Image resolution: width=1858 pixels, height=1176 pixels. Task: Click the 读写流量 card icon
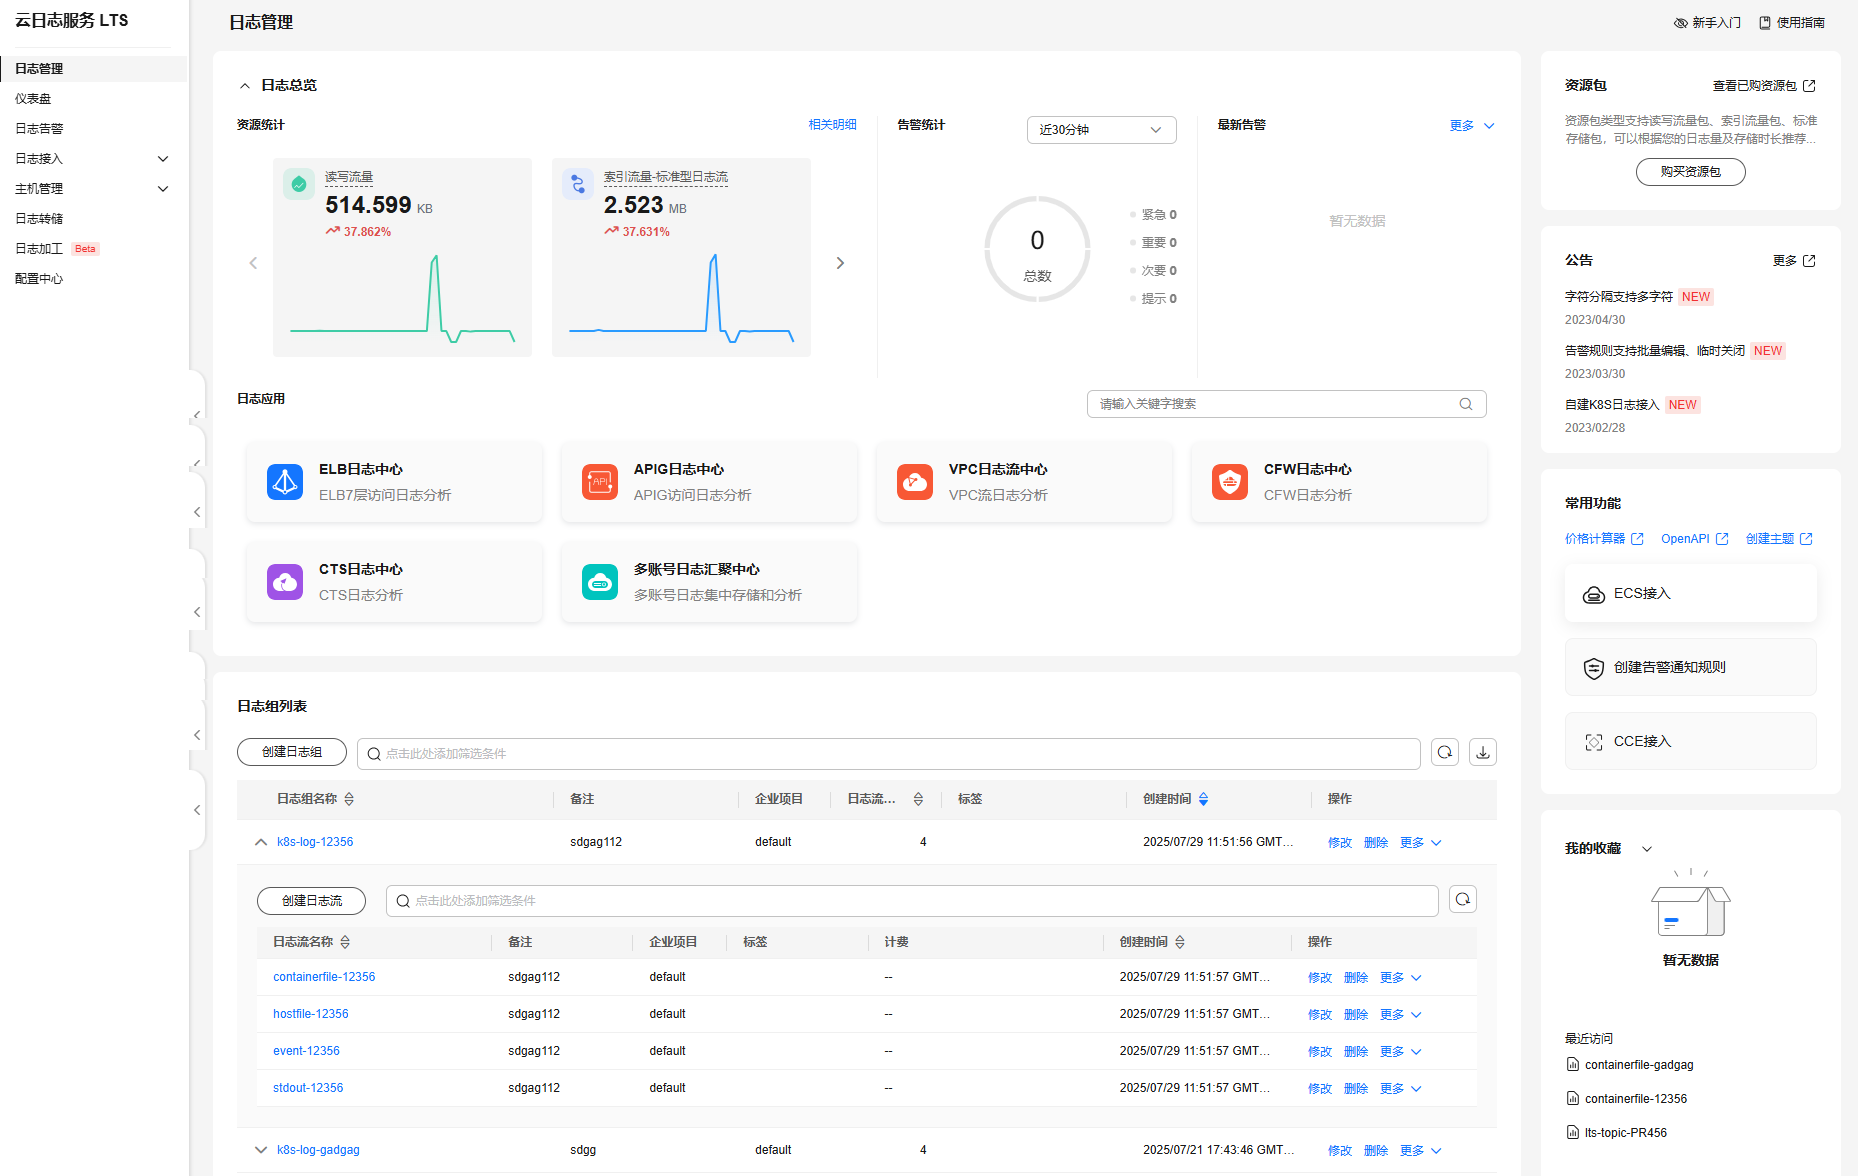(x=299, y=184)
